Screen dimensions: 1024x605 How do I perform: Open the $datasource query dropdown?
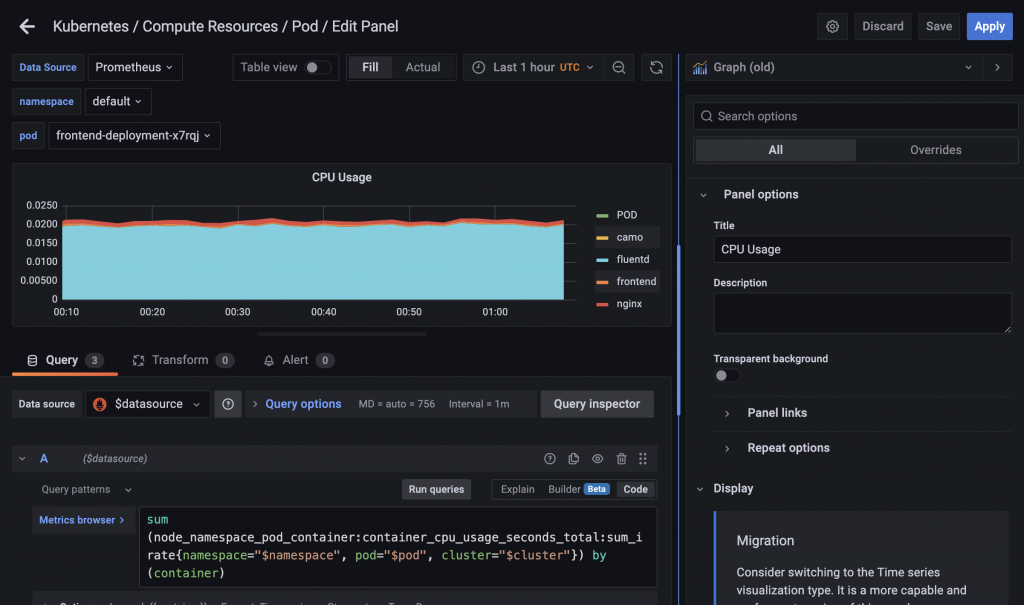(148, 404)
